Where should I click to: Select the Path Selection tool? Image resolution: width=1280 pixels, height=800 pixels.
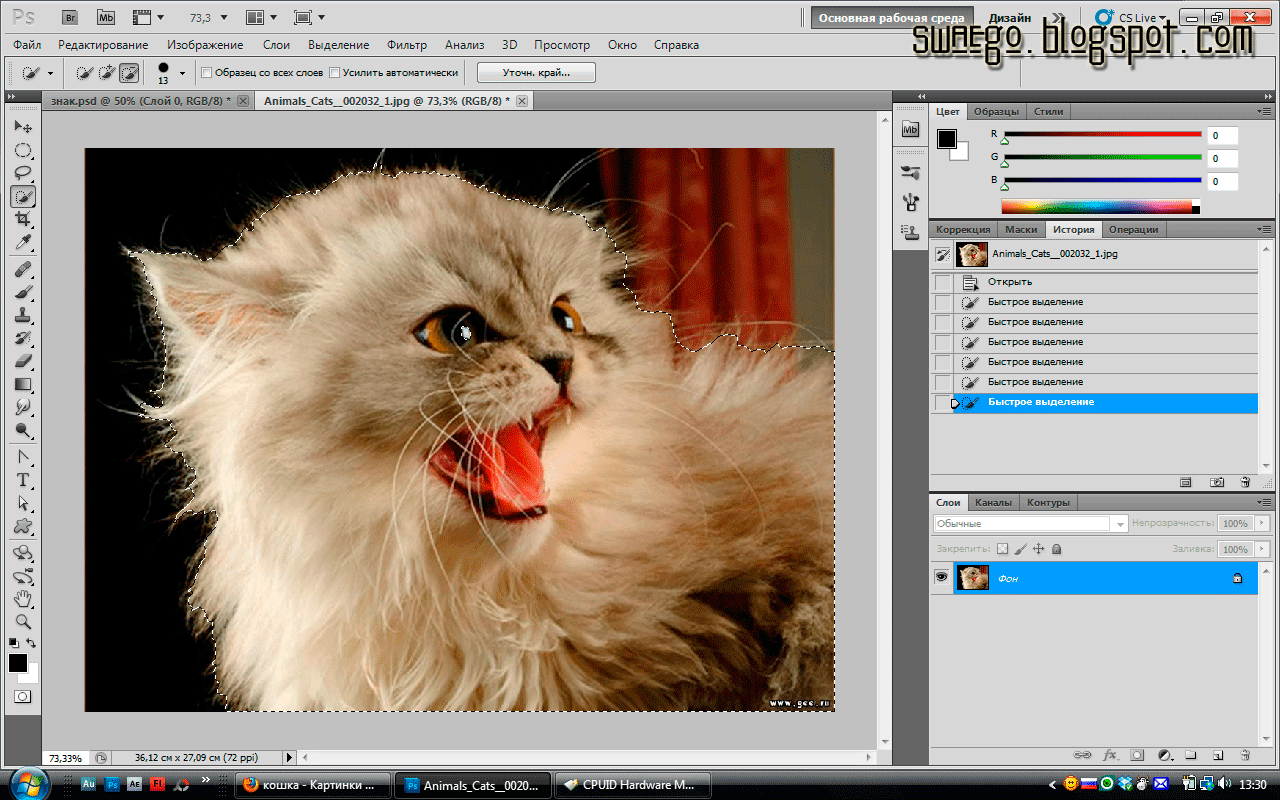23,503
